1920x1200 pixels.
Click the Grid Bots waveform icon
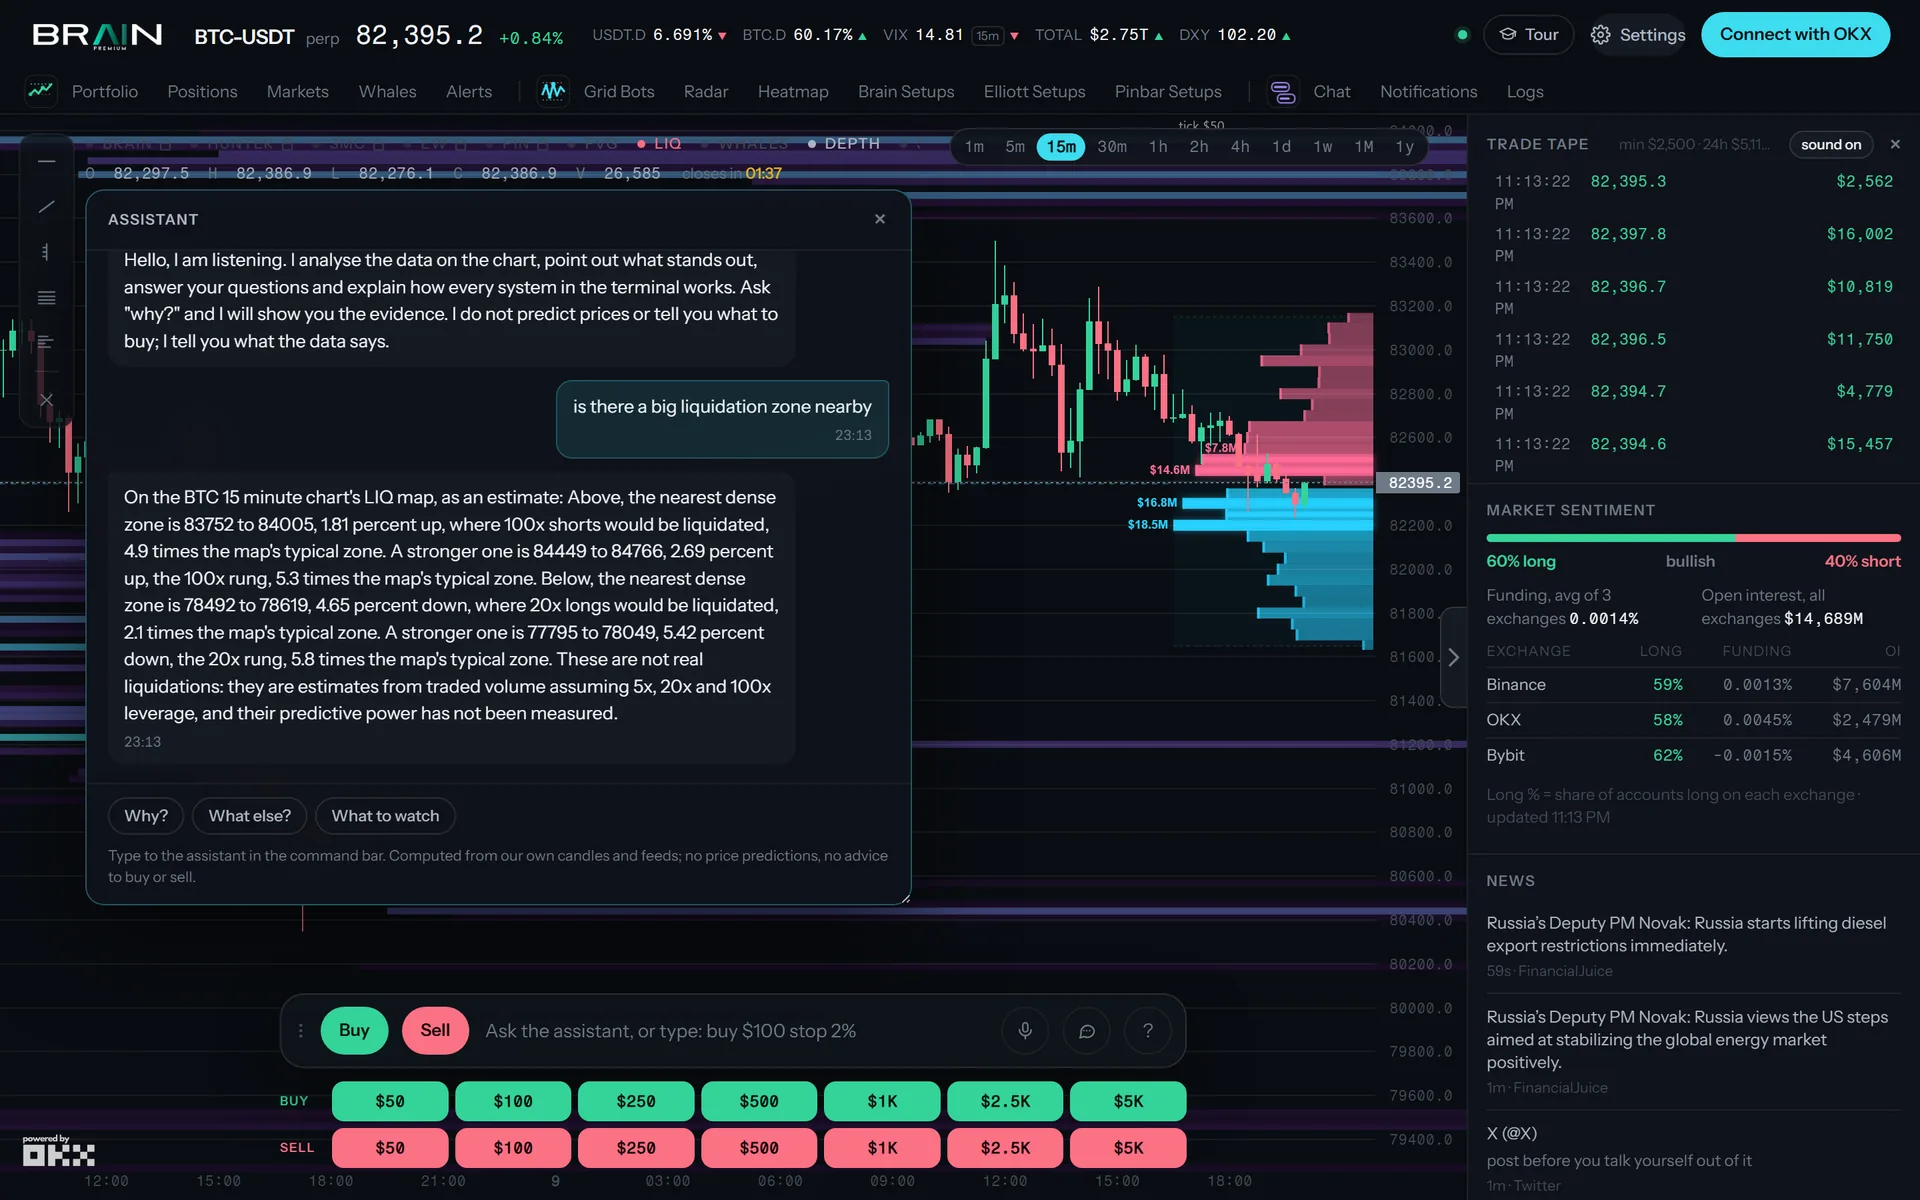coord(553,91)
